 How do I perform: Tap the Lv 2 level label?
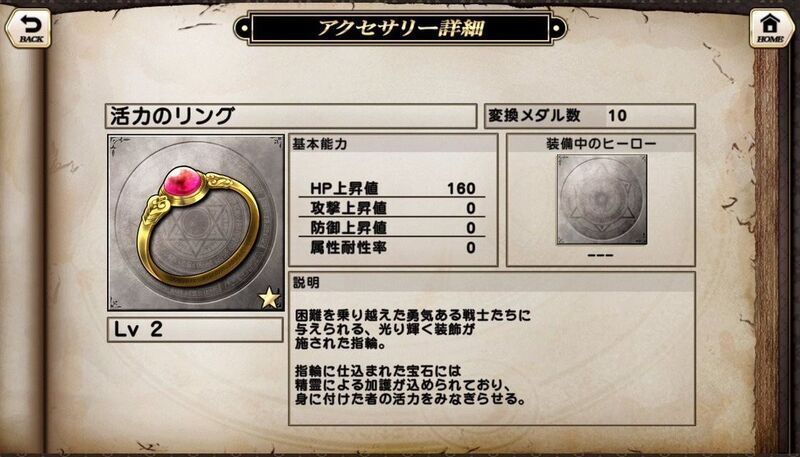coord(195,330)
